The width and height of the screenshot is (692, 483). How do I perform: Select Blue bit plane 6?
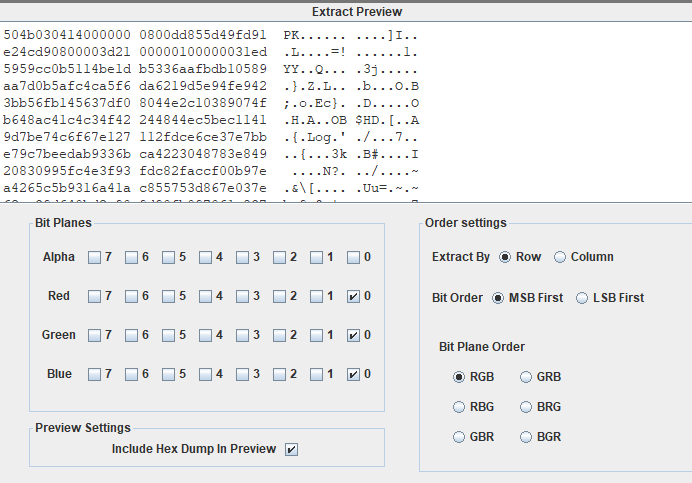click(131, 374)
